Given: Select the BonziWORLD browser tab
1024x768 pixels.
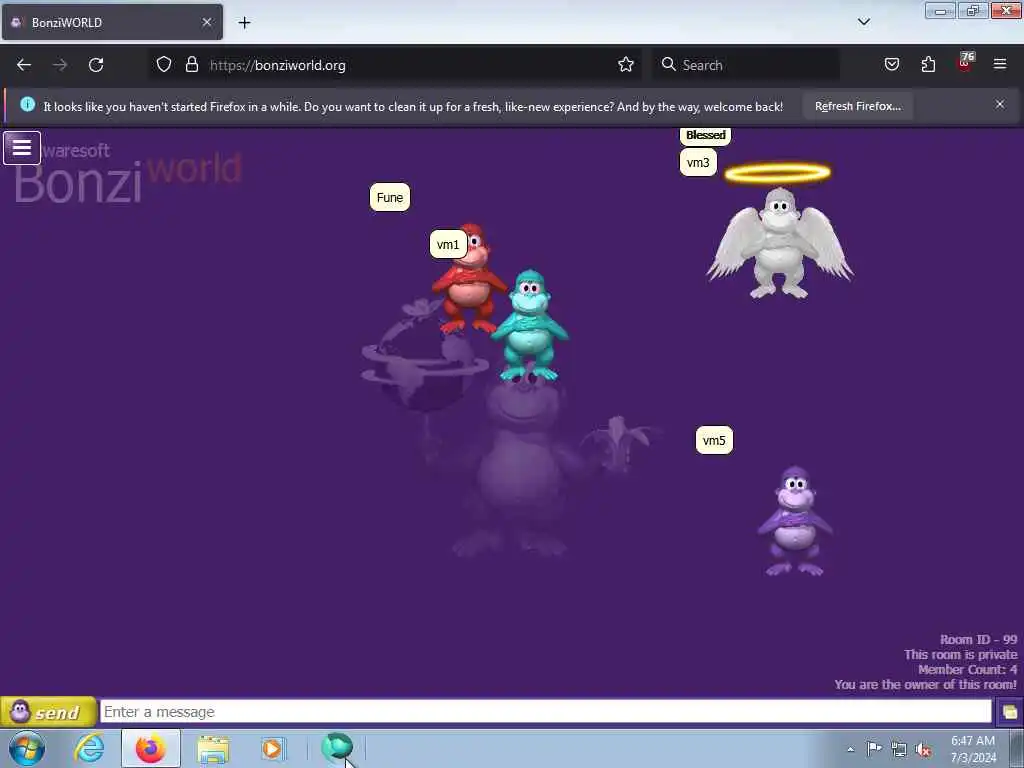Looking at the screenshot, I should tap(112, 22).
